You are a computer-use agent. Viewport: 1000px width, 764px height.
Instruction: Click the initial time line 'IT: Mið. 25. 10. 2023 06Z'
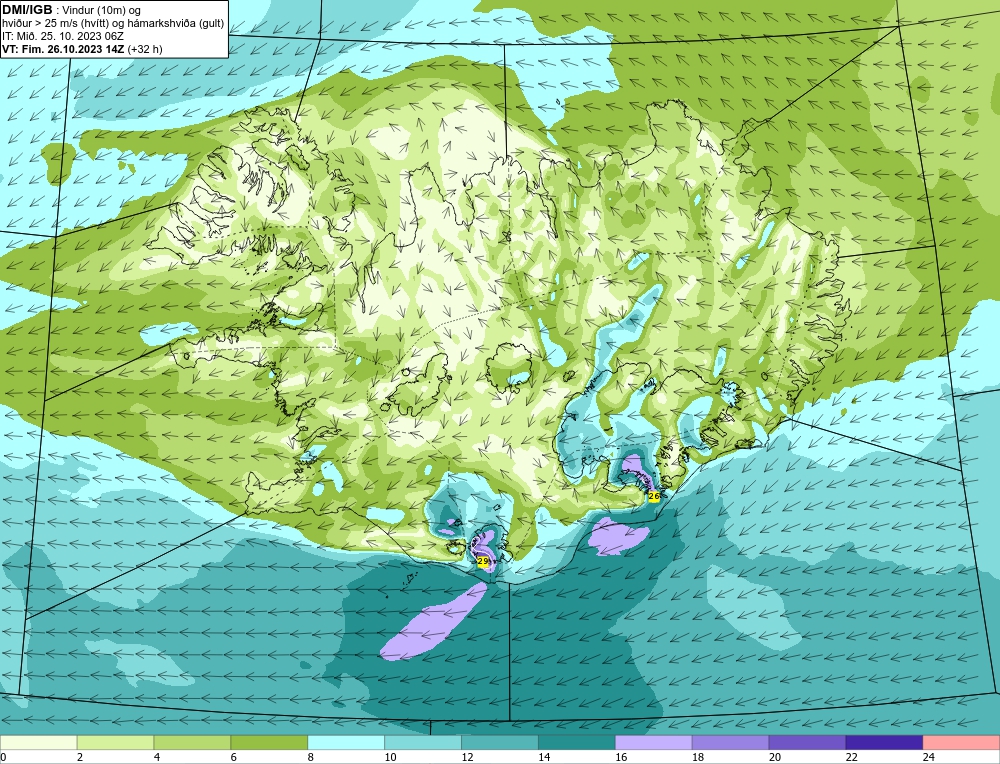(x=62, y=36)
